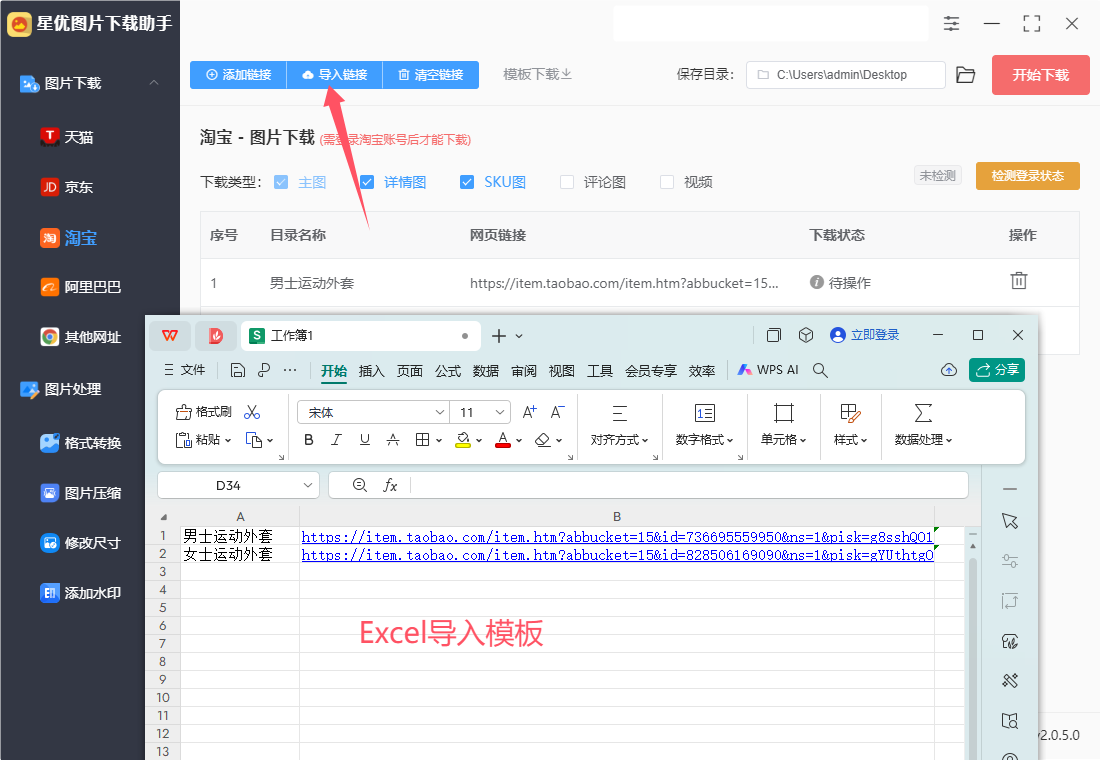The width and height of the screenshot is (1100, 760).
Task: Open the 京东 sidebar item
Action: pos(67,187)
